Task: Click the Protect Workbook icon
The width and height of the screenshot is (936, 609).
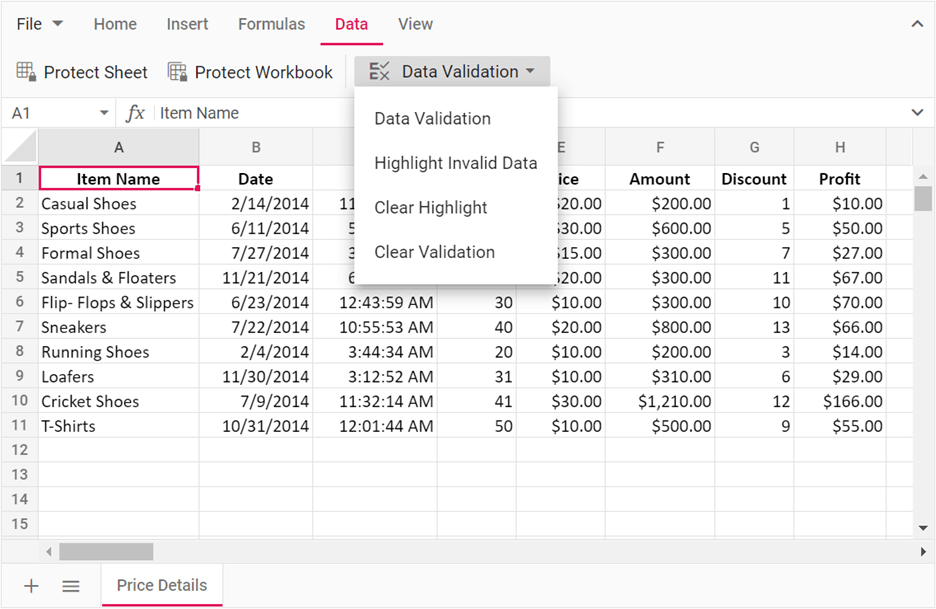Action: tap(178, 72)
